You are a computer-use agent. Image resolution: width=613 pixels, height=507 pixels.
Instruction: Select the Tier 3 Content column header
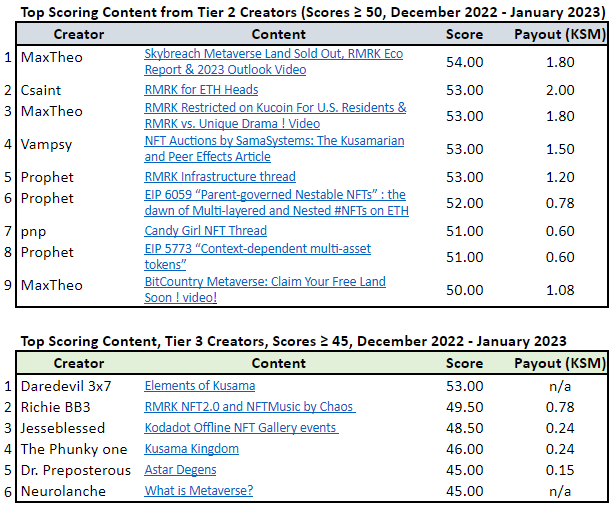point(279,363)
